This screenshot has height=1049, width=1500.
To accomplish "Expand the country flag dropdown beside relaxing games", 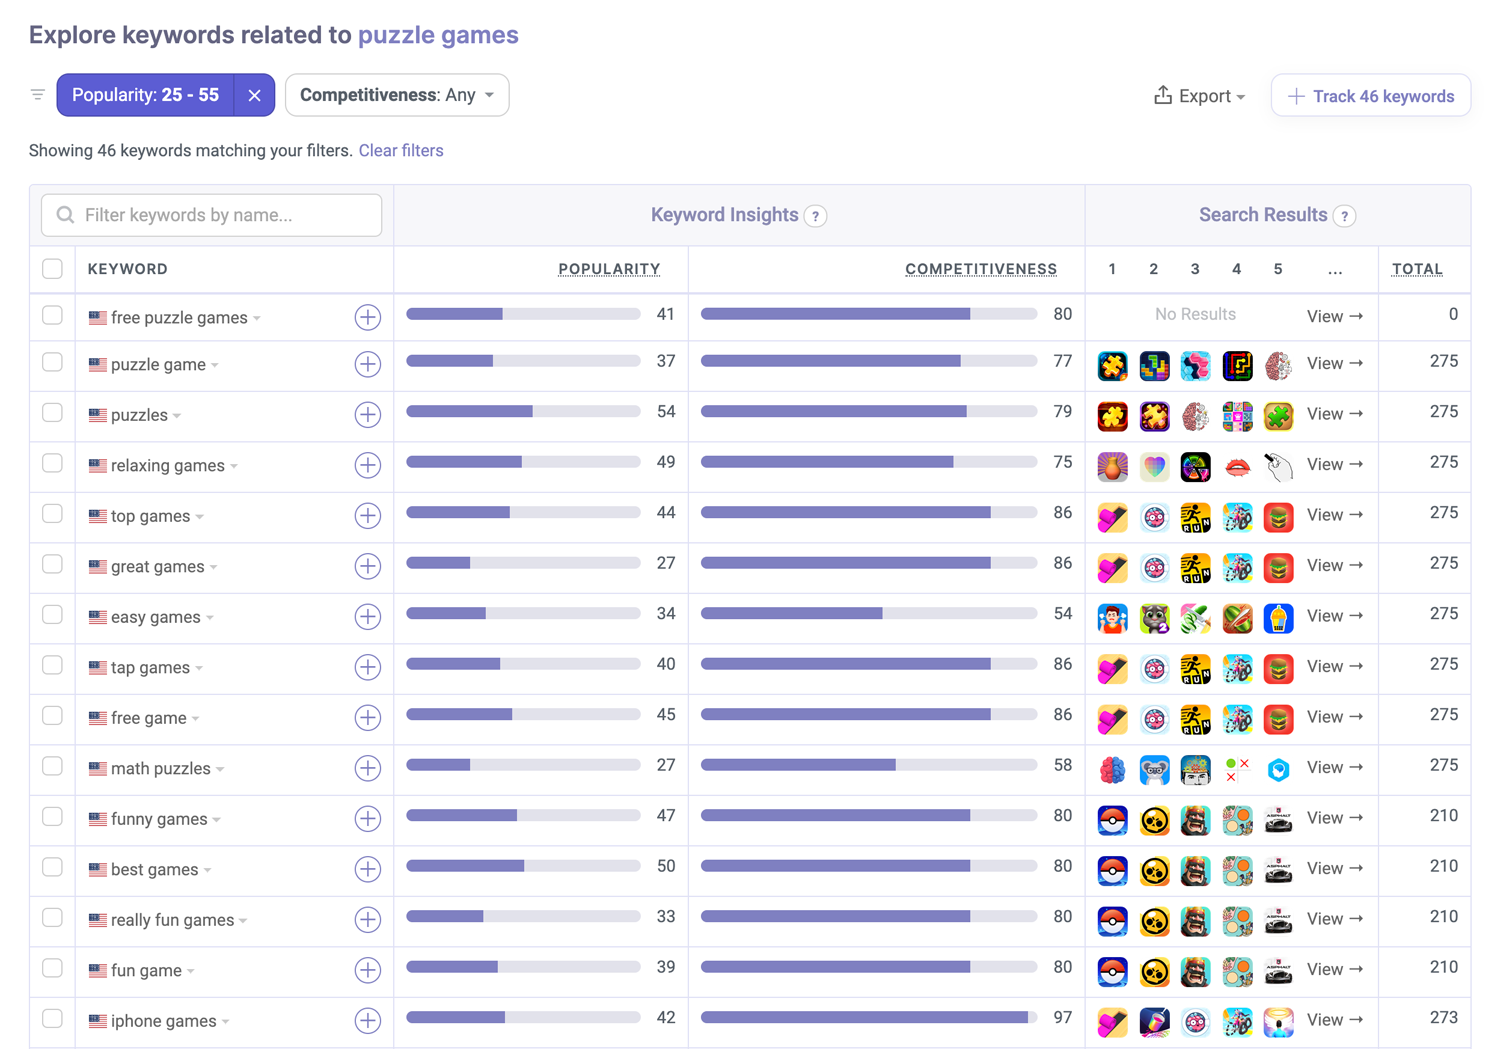I will 233,466.
